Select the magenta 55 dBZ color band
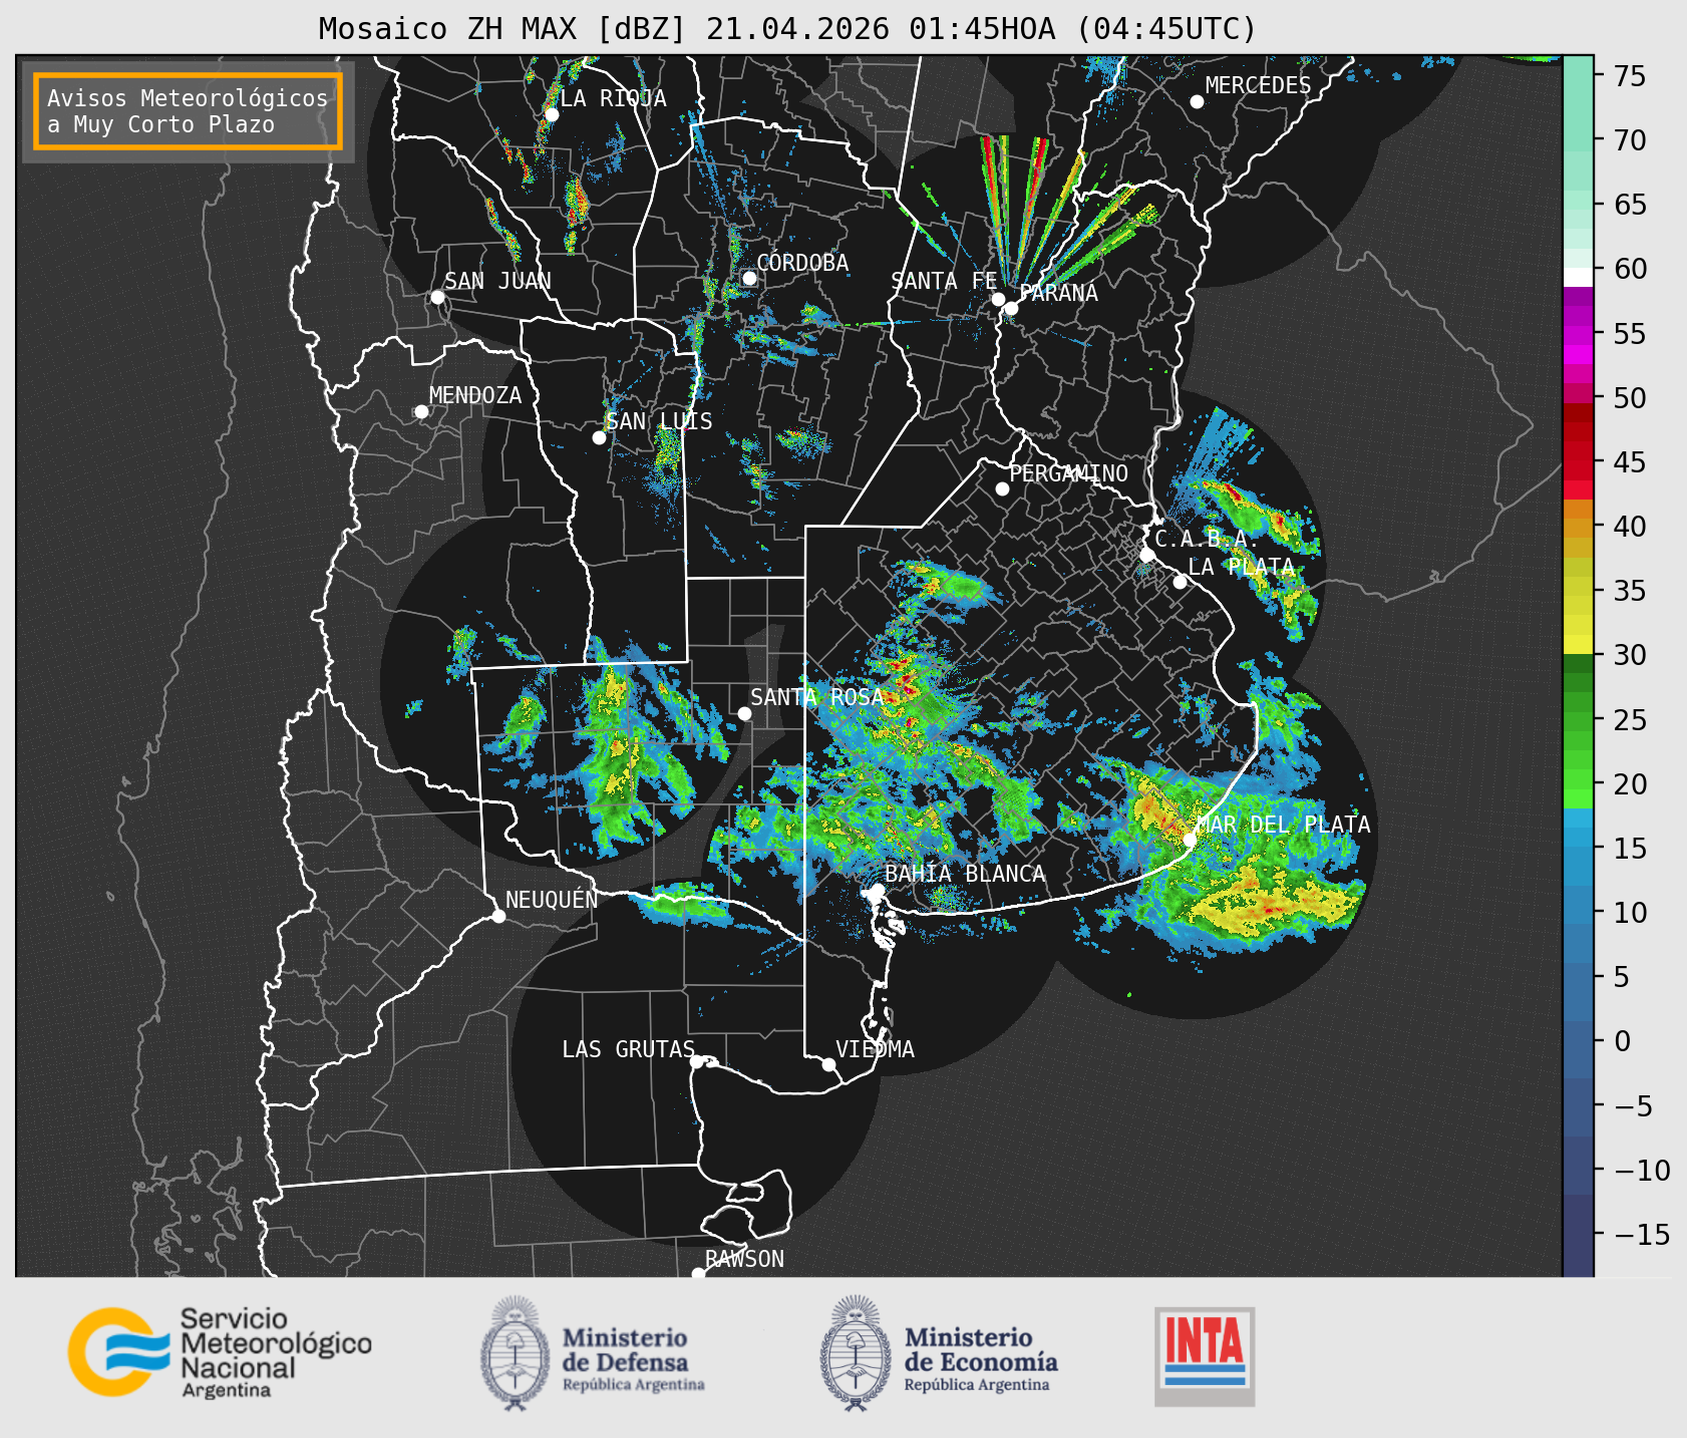1687x1438 pixels. 1578,333
